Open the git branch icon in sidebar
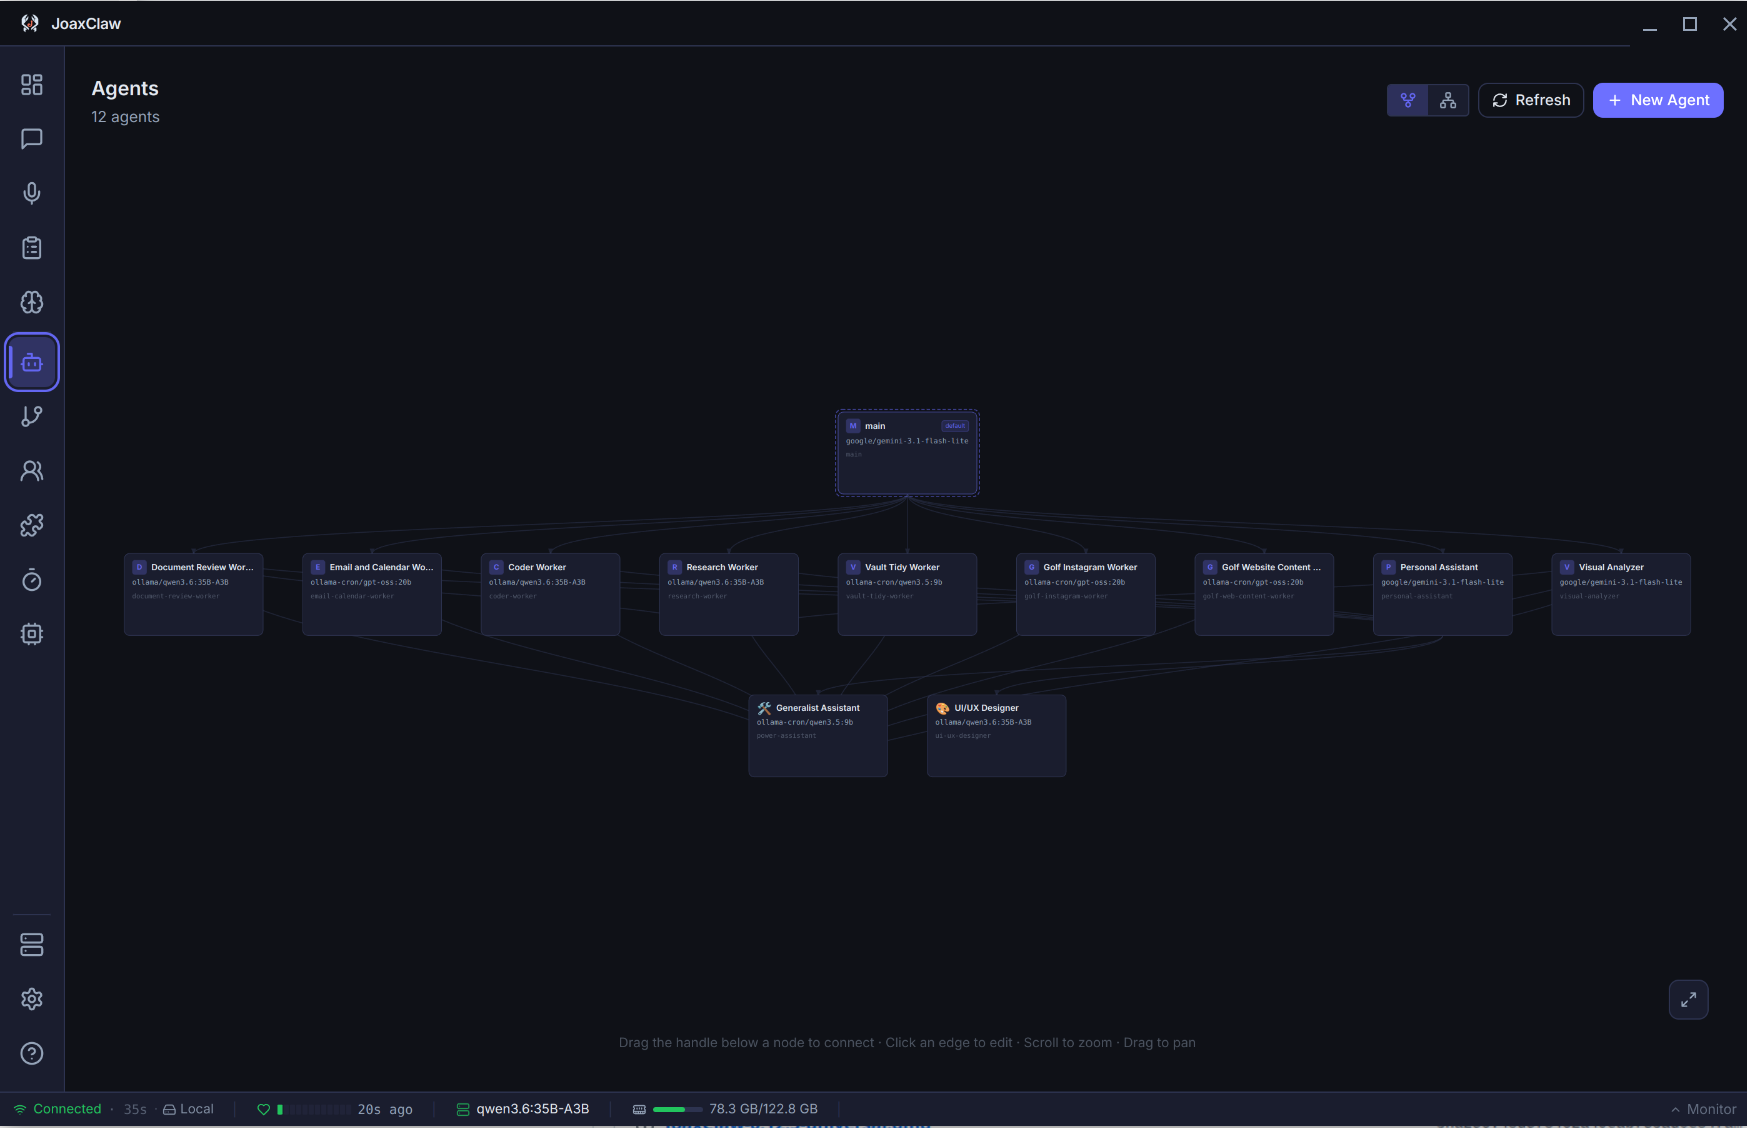 32,416
